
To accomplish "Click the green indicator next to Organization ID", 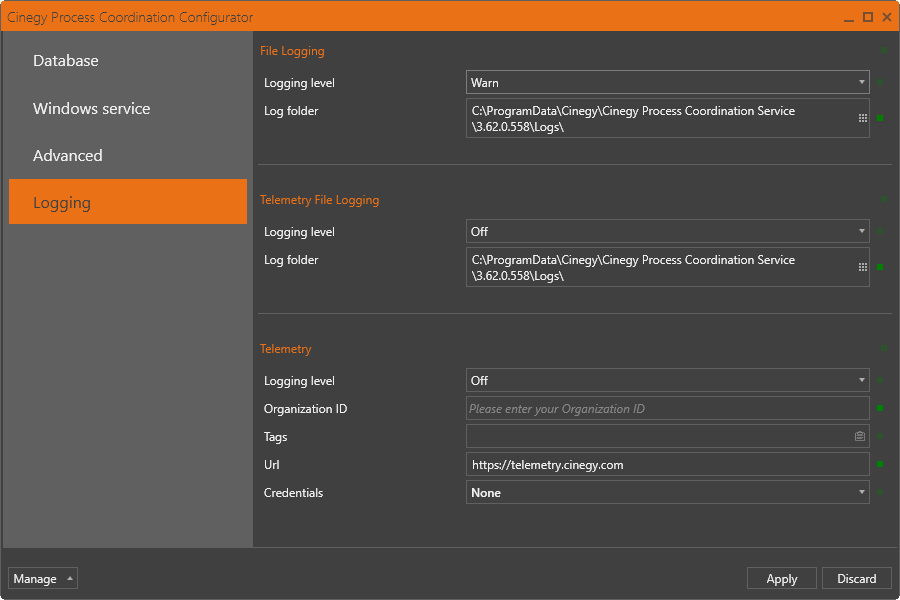I will 880,408.
